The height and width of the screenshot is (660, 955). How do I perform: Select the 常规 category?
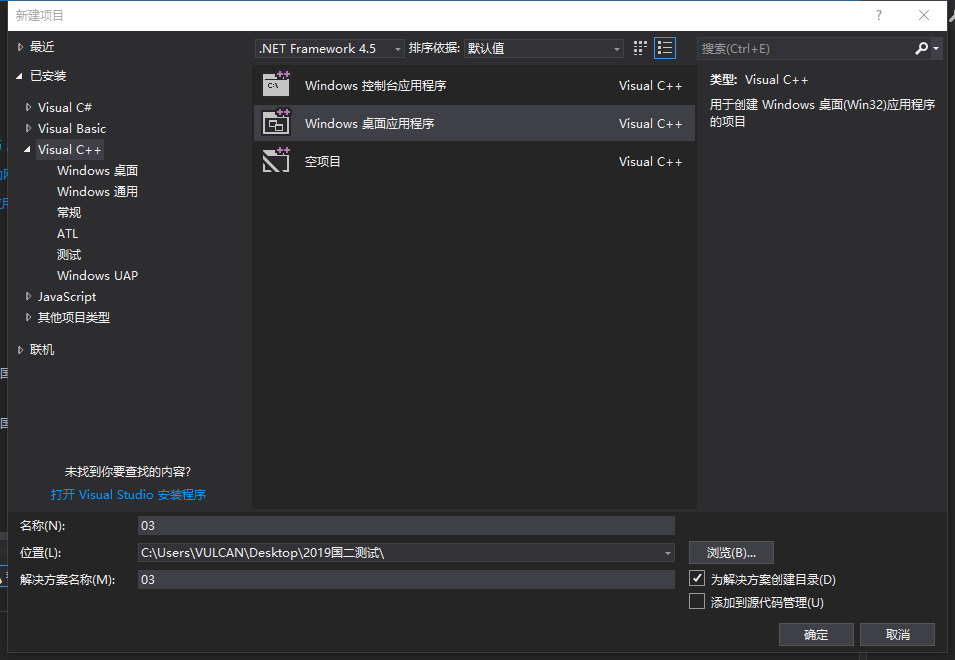[x=69, y=212]
